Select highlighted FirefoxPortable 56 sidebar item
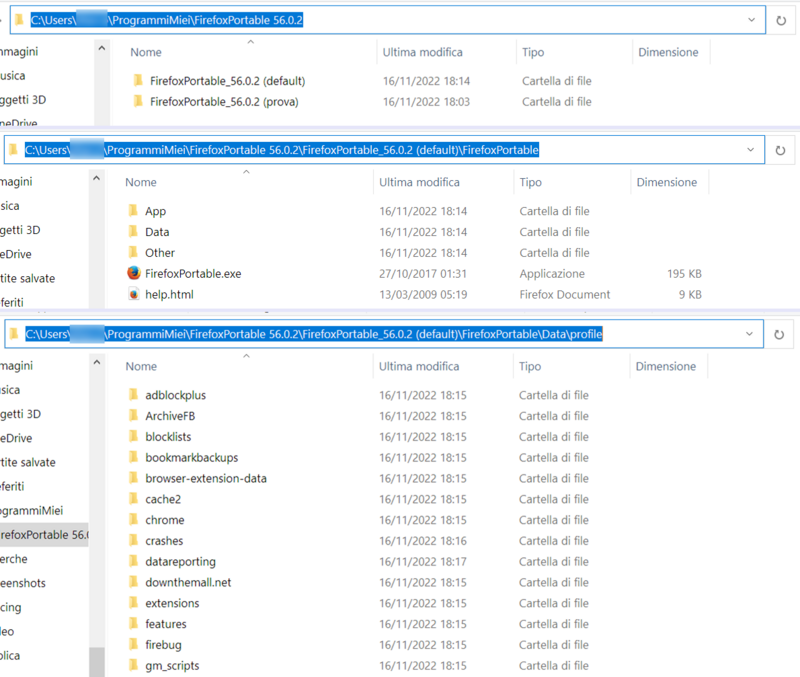 click(x=44, y=535)
